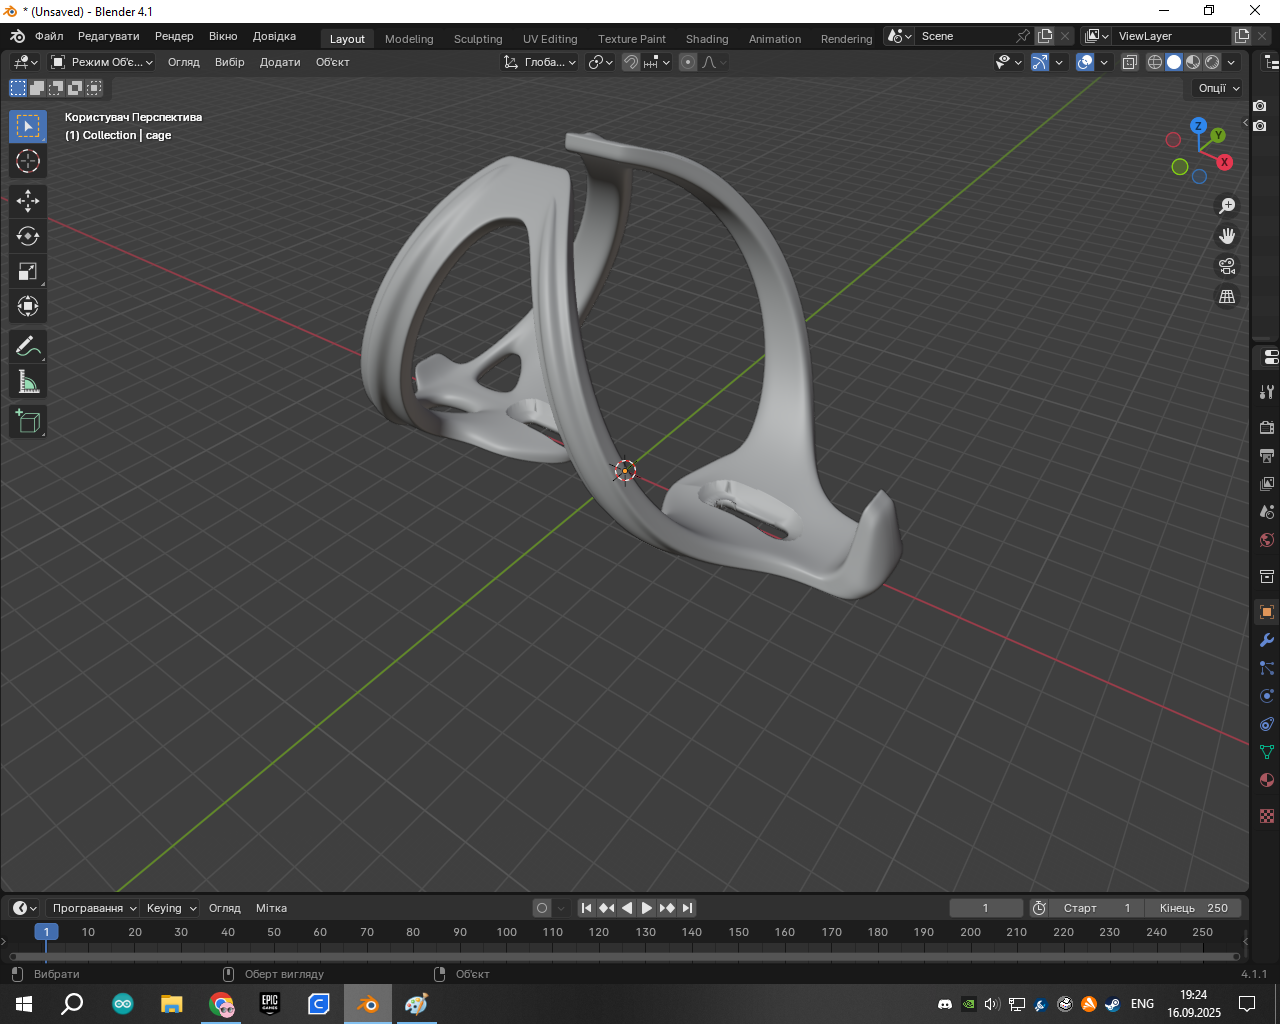Select the Transform tool
The image size is (1280, 1024).
[x=28, y=306]
